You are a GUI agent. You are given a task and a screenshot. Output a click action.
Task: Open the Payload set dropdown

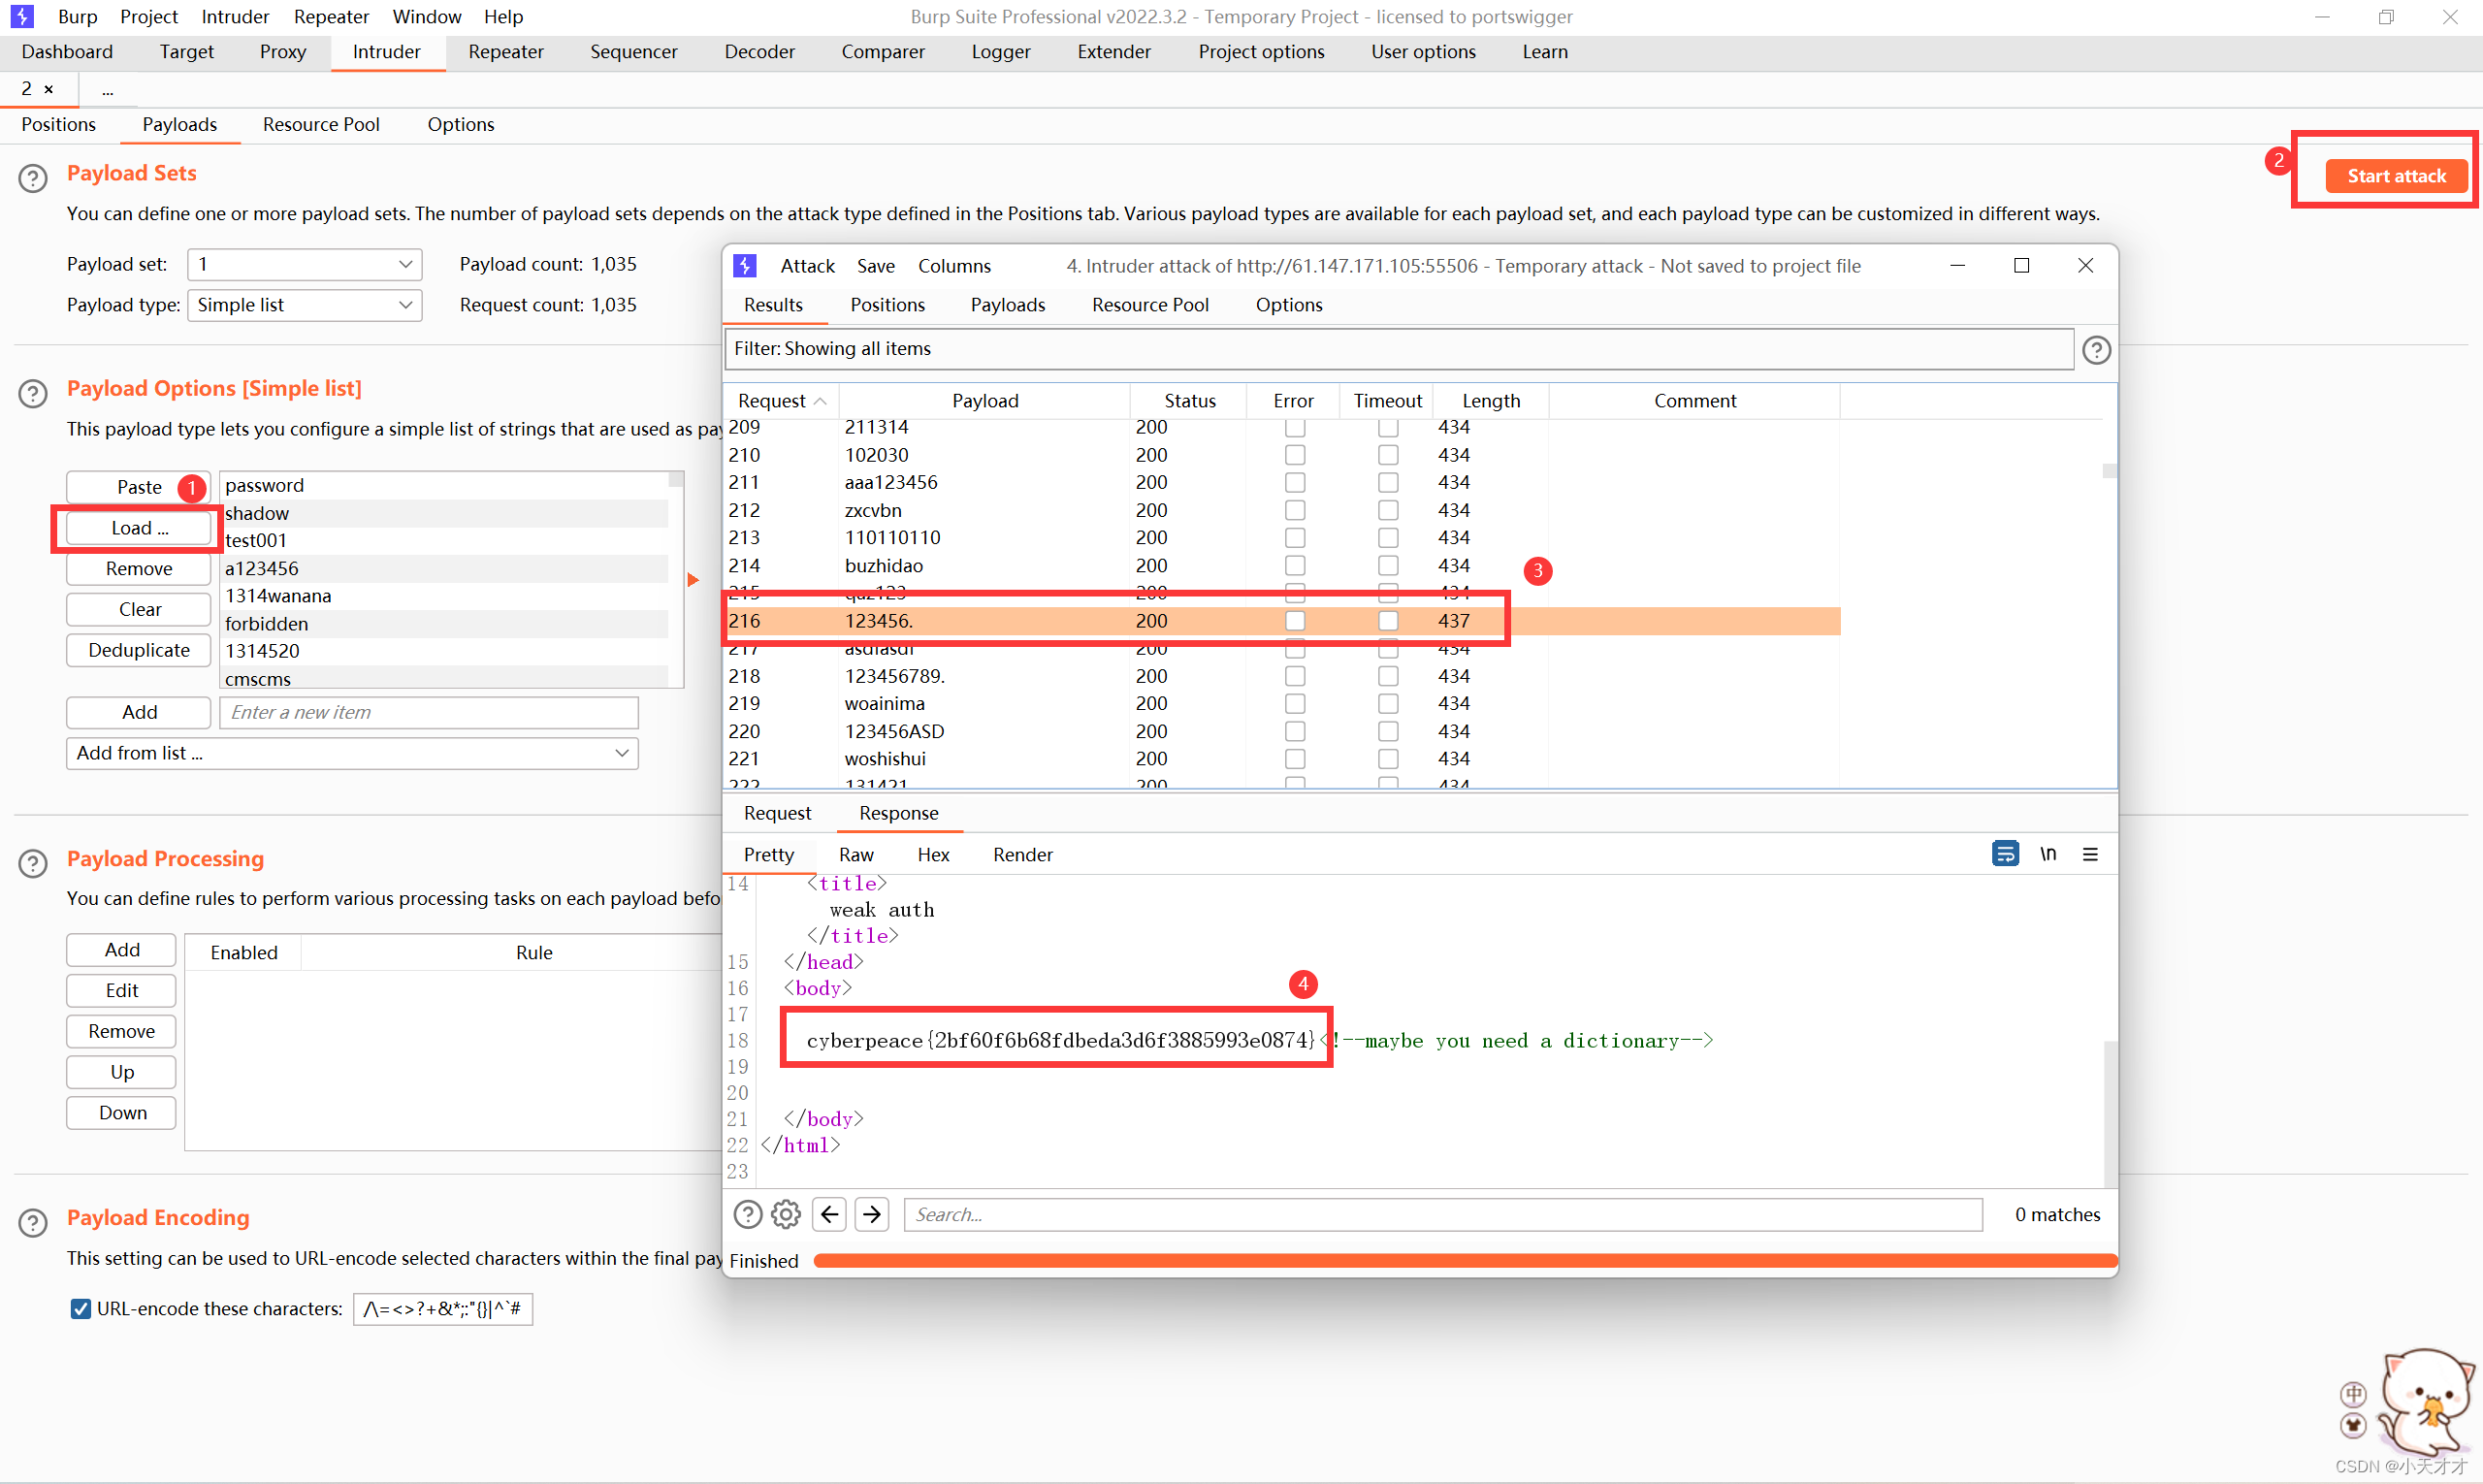[305, 264]
